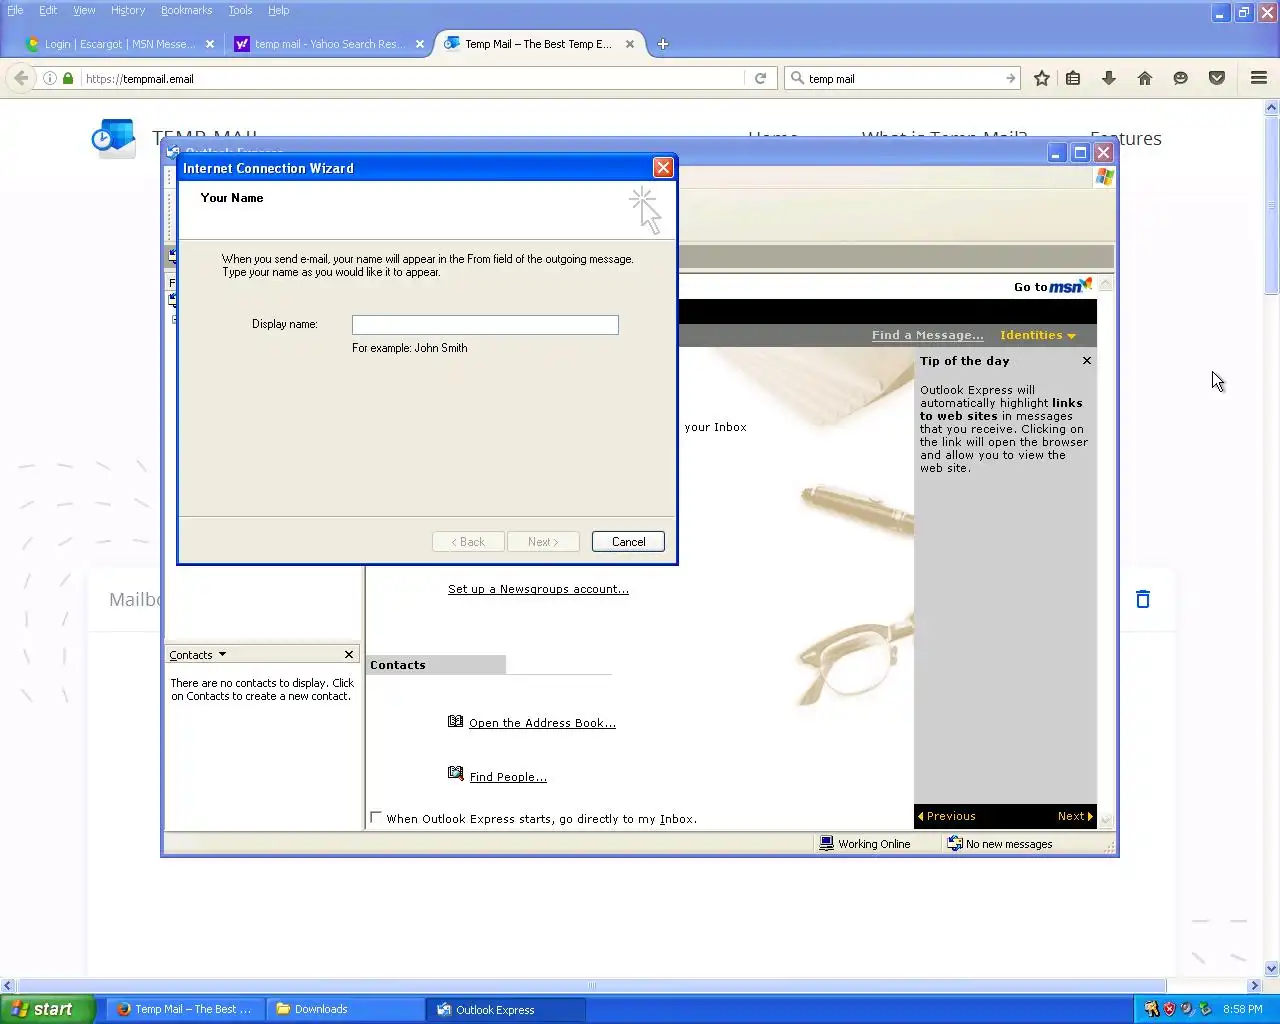The width and height of the screenshot is (1280, 1024).
Task: Click Previous tip of the day
Action: 946,816
